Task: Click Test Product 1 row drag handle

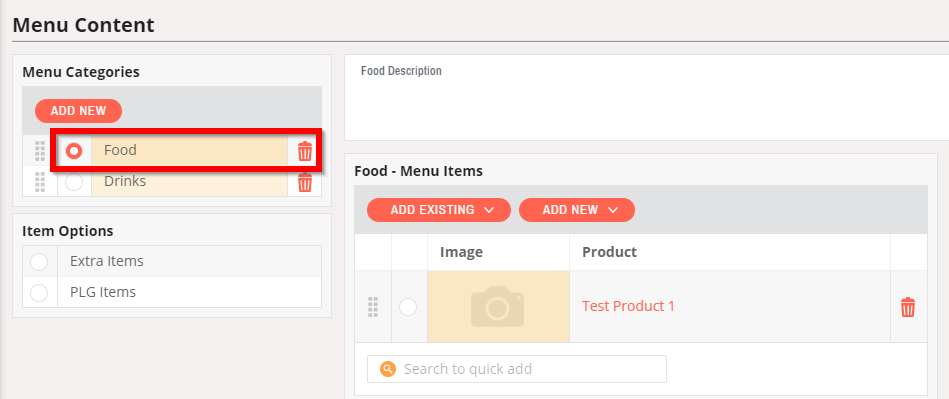Action: click(373, 307)
